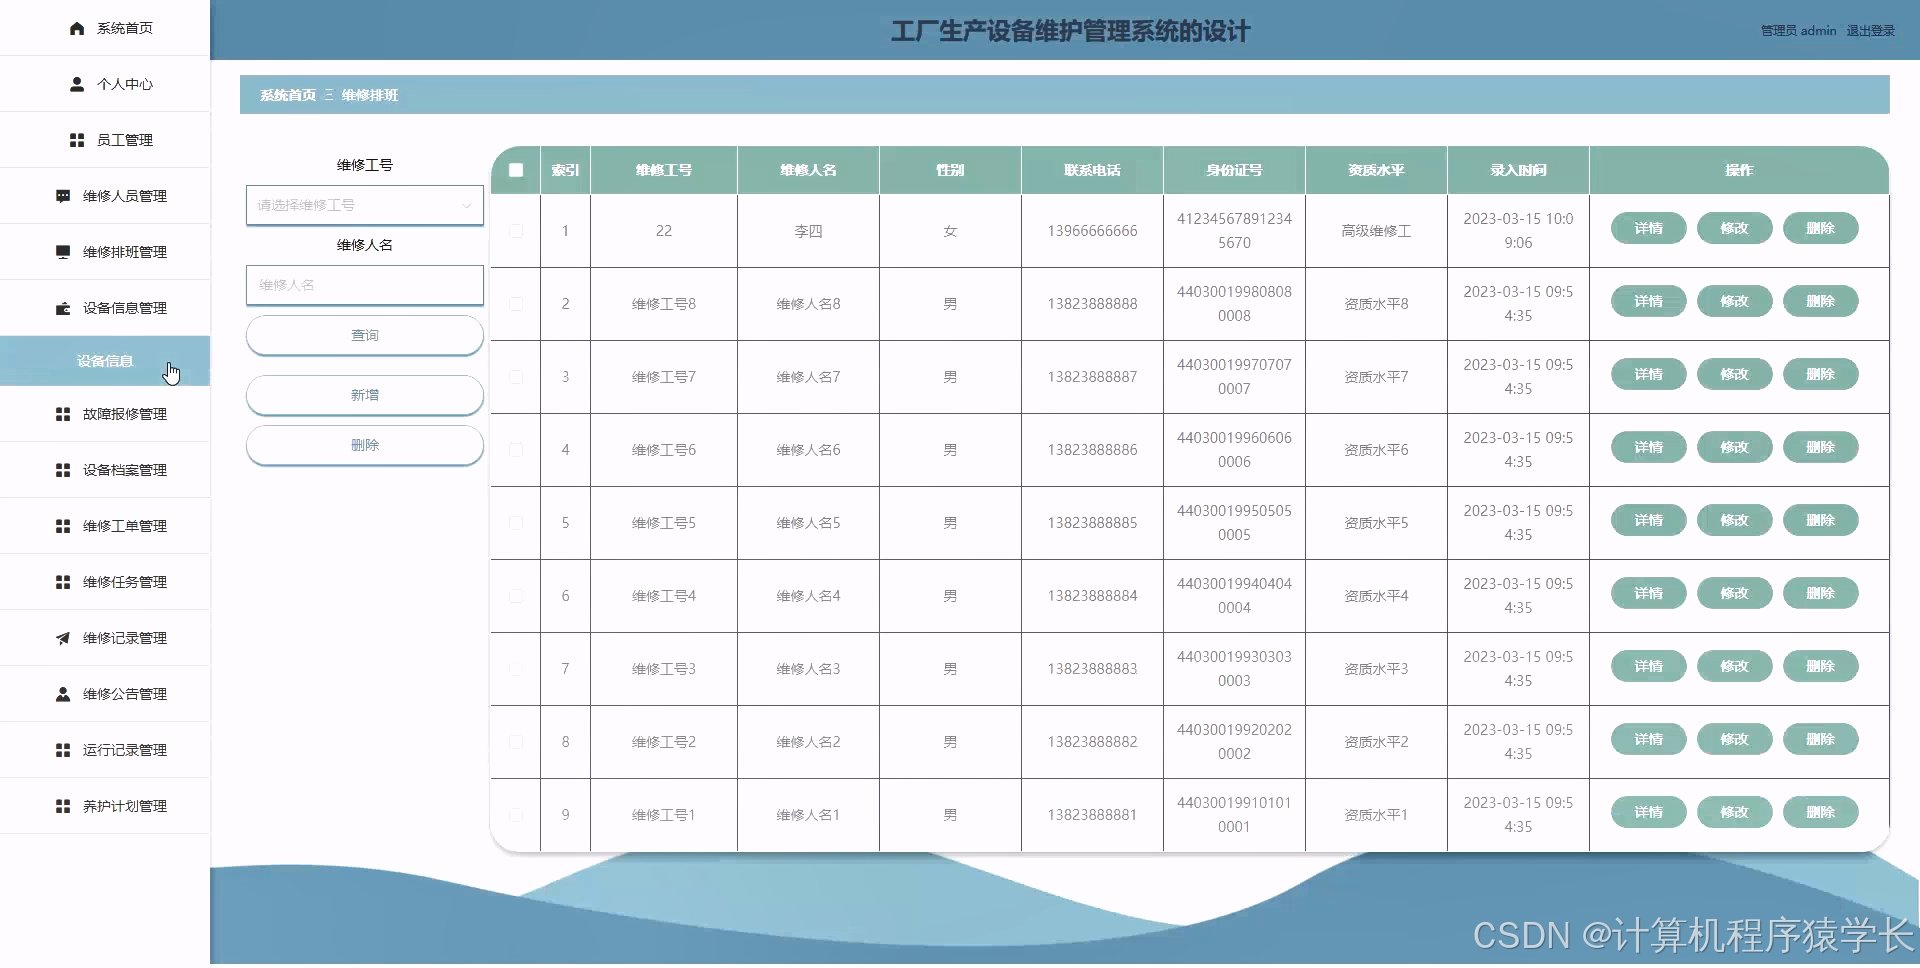Click 删除 for 李四 row

click(1821, 228)
